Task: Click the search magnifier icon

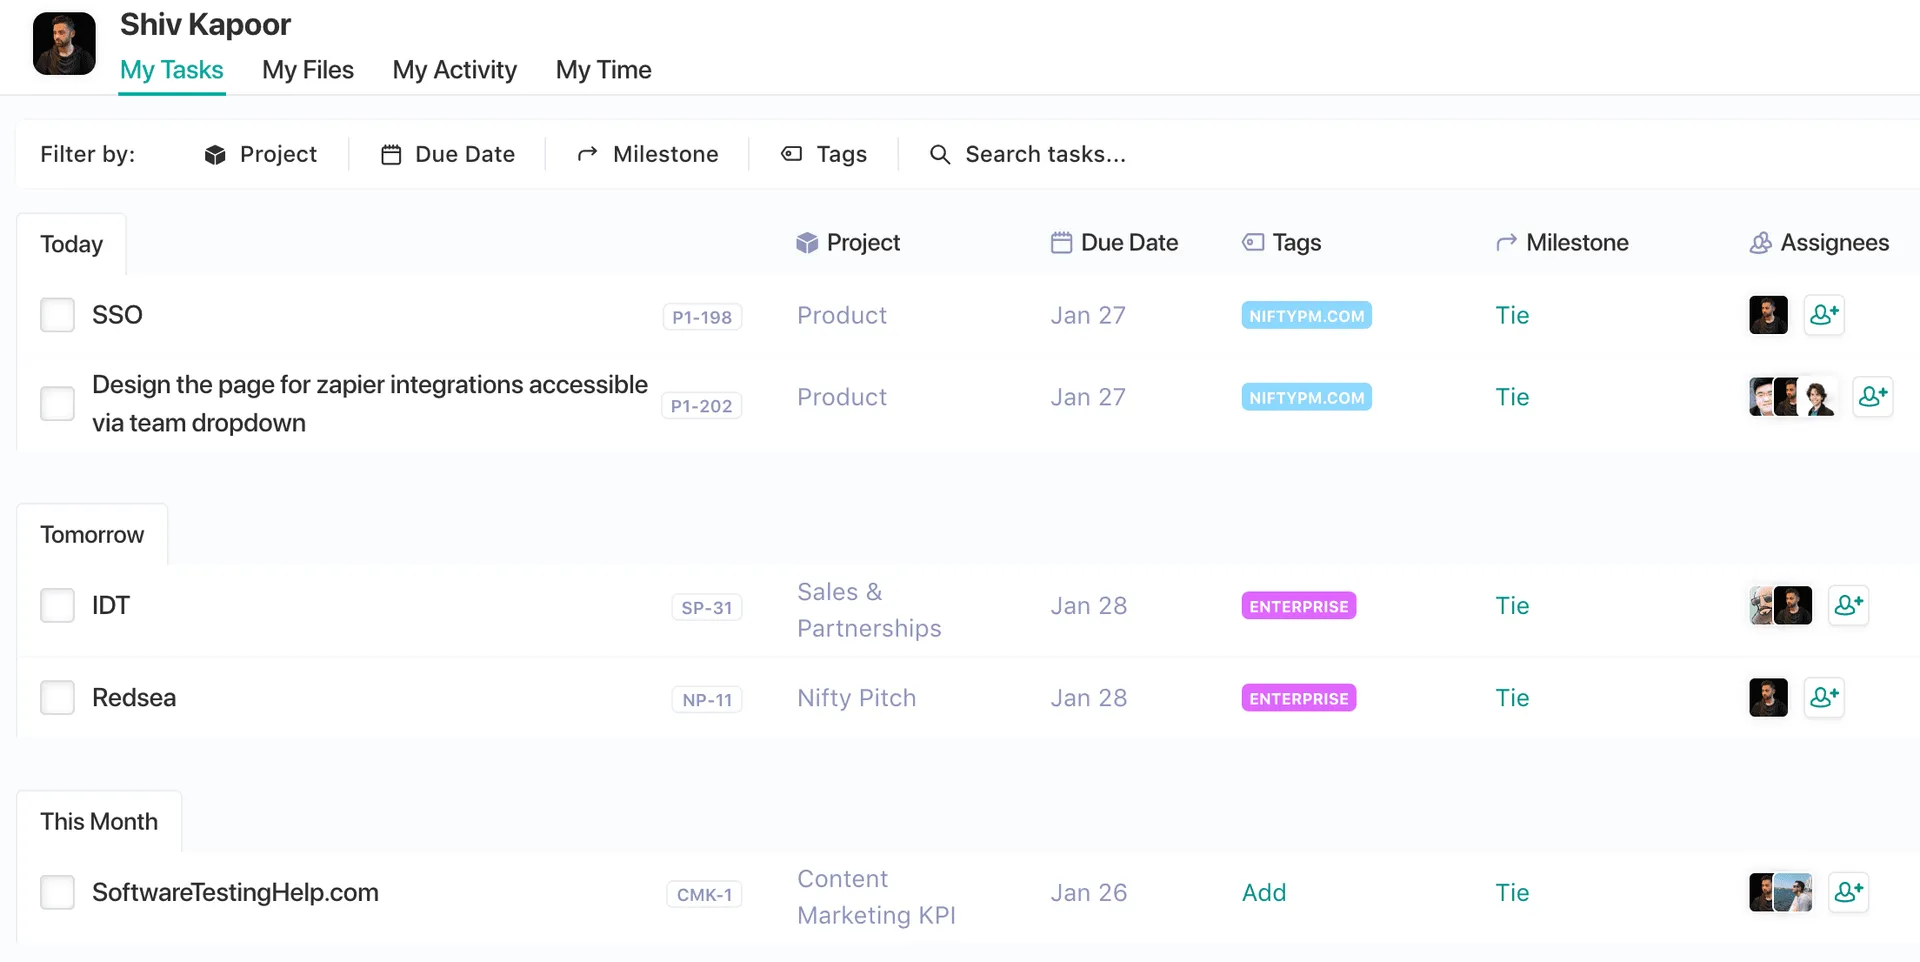Action: point(939,154)
